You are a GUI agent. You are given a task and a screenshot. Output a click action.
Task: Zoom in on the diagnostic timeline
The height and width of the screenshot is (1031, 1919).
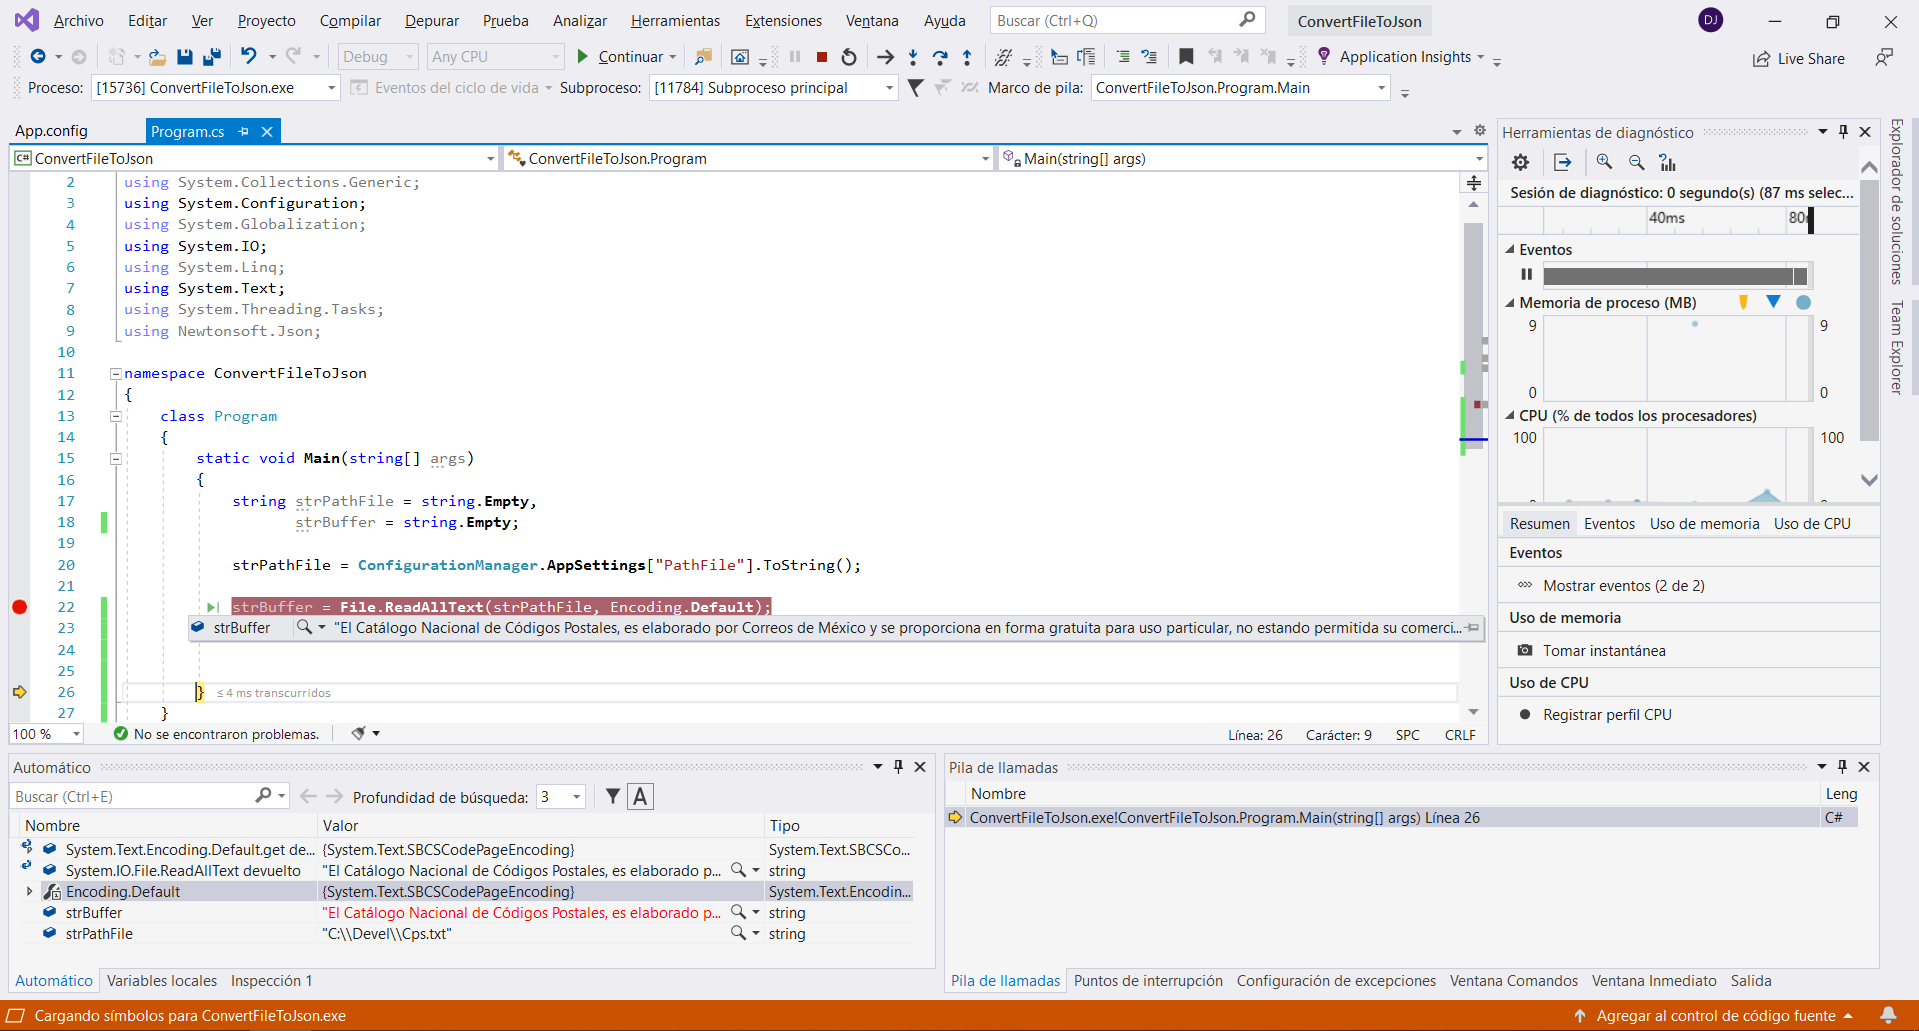click(1604, 162)
